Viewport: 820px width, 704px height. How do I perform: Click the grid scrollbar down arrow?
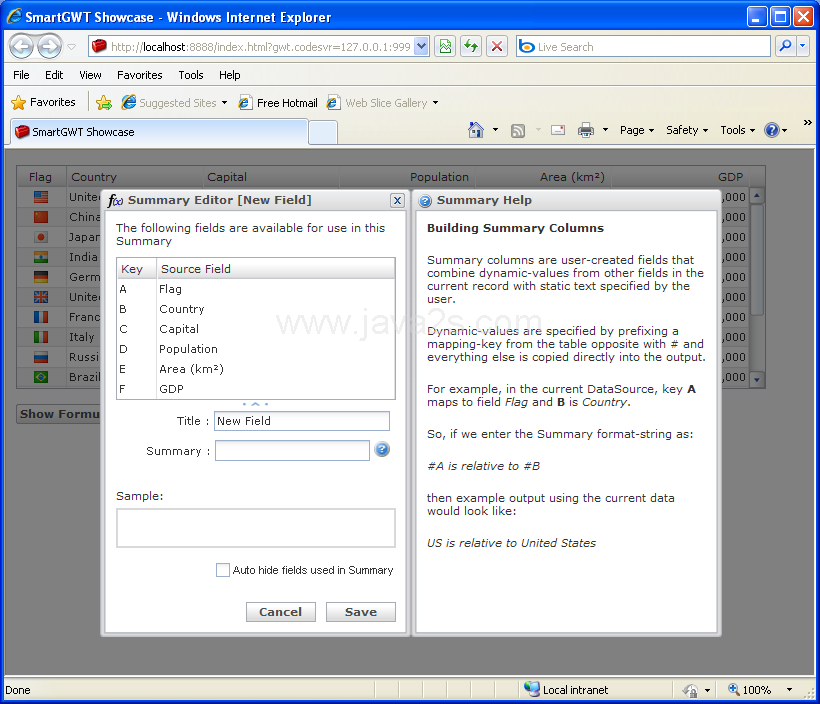[x=757, y=379]
